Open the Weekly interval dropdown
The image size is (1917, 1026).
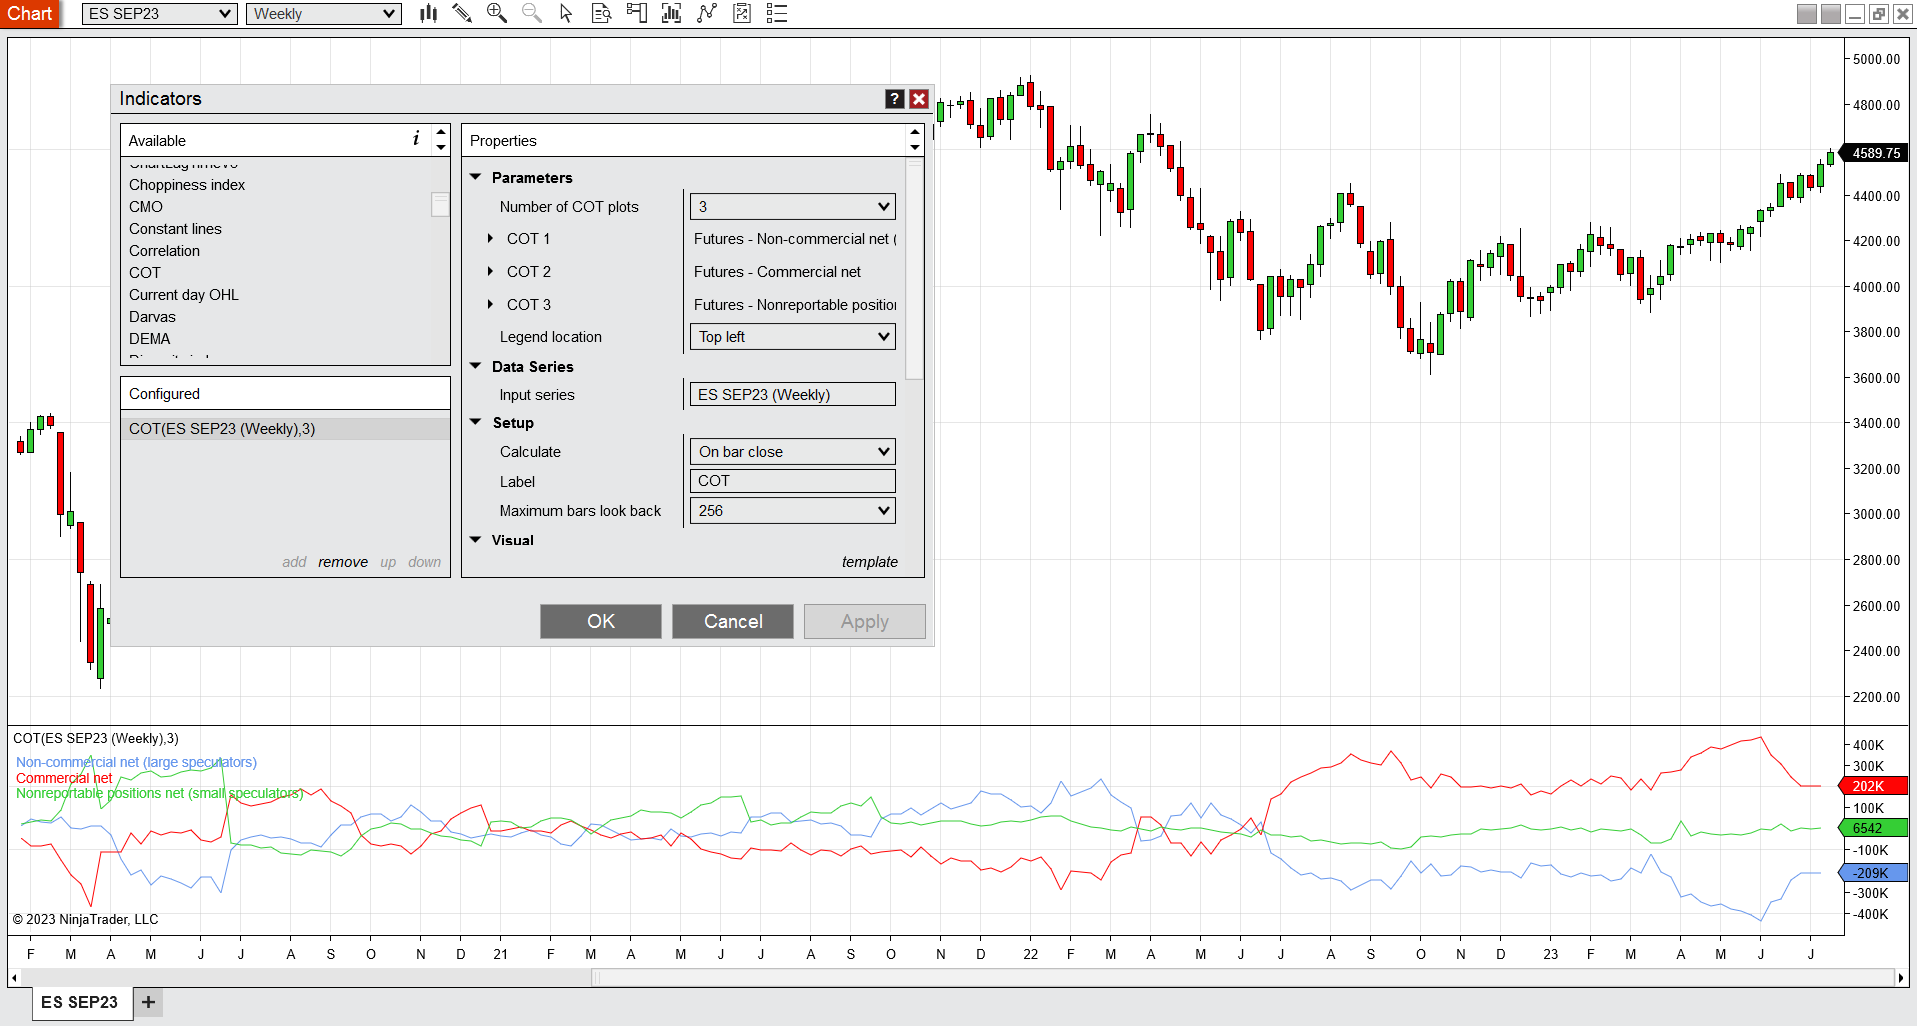[324, 13]
